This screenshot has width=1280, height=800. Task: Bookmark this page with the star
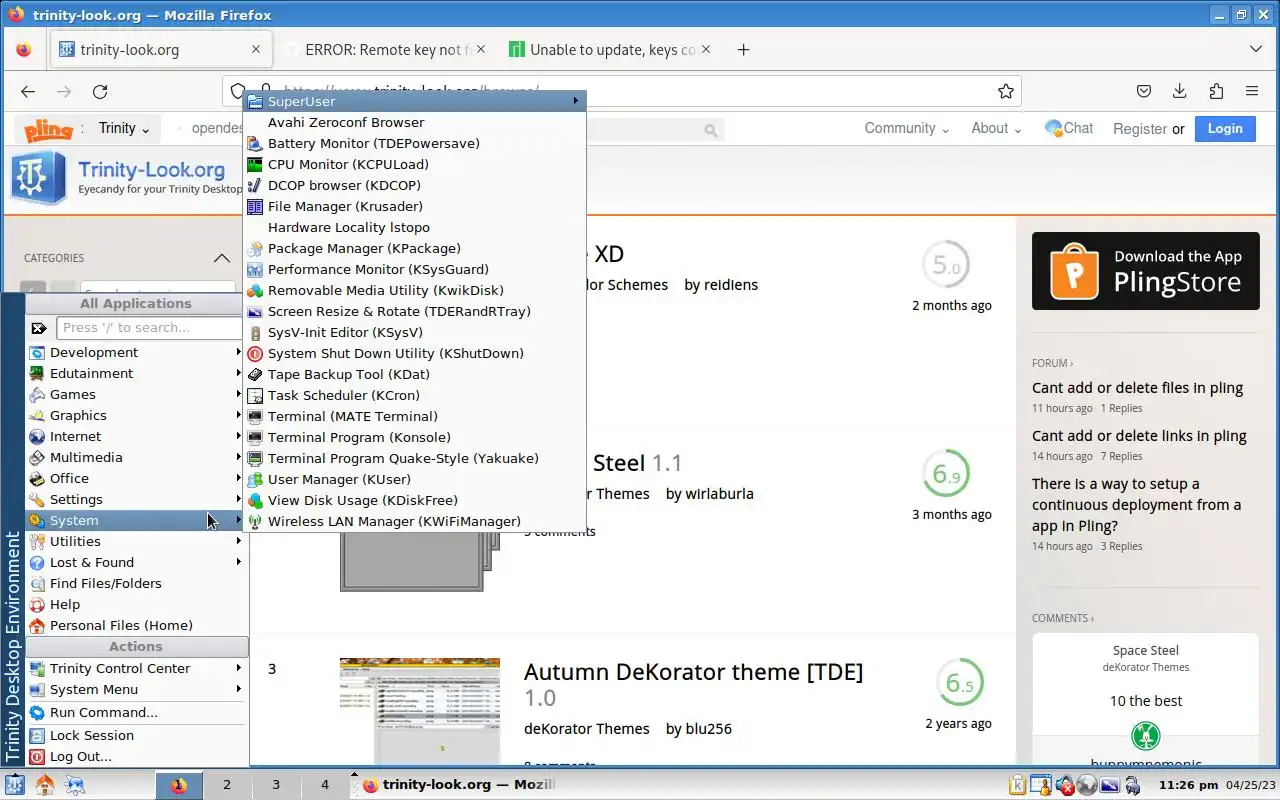pos(1006,91)
